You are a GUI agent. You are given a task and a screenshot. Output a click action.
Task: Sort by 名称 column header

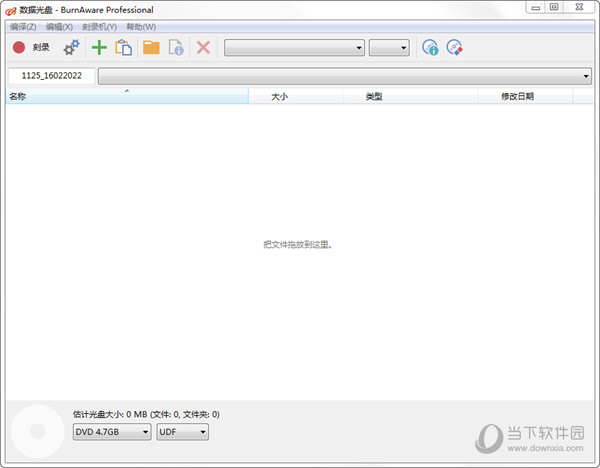127,96
